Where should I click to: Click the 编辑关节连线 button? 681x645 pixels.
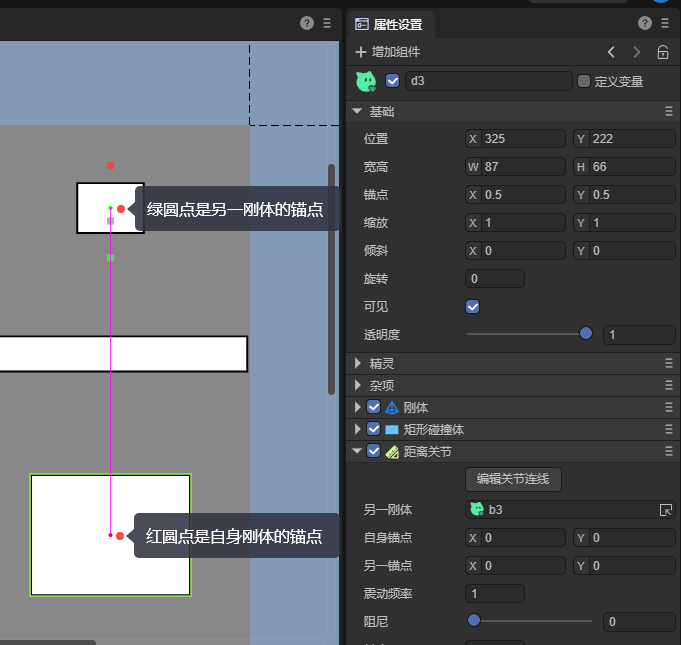coord(513,479)
